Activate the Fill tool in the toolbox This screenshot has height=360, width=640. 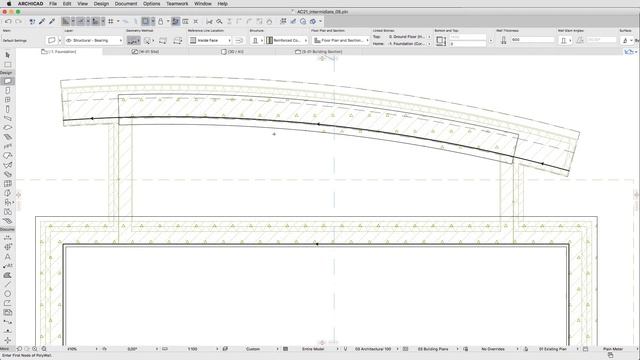(7, 275)
